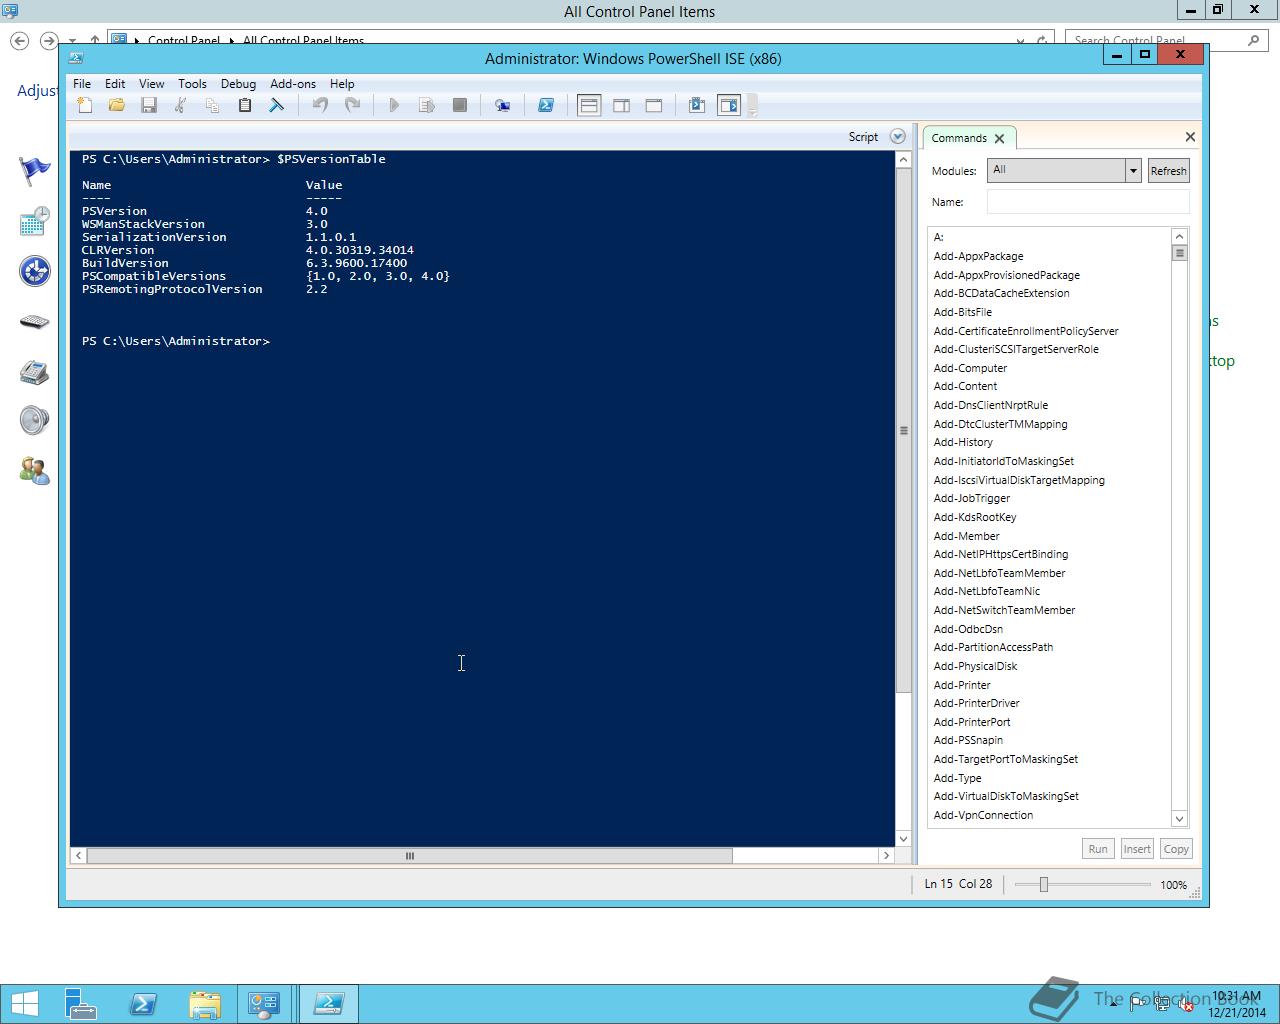Viewport: 1280px width, 1024px height.
Task: Adjust the zoom slider
Action: pos(1043,884)
